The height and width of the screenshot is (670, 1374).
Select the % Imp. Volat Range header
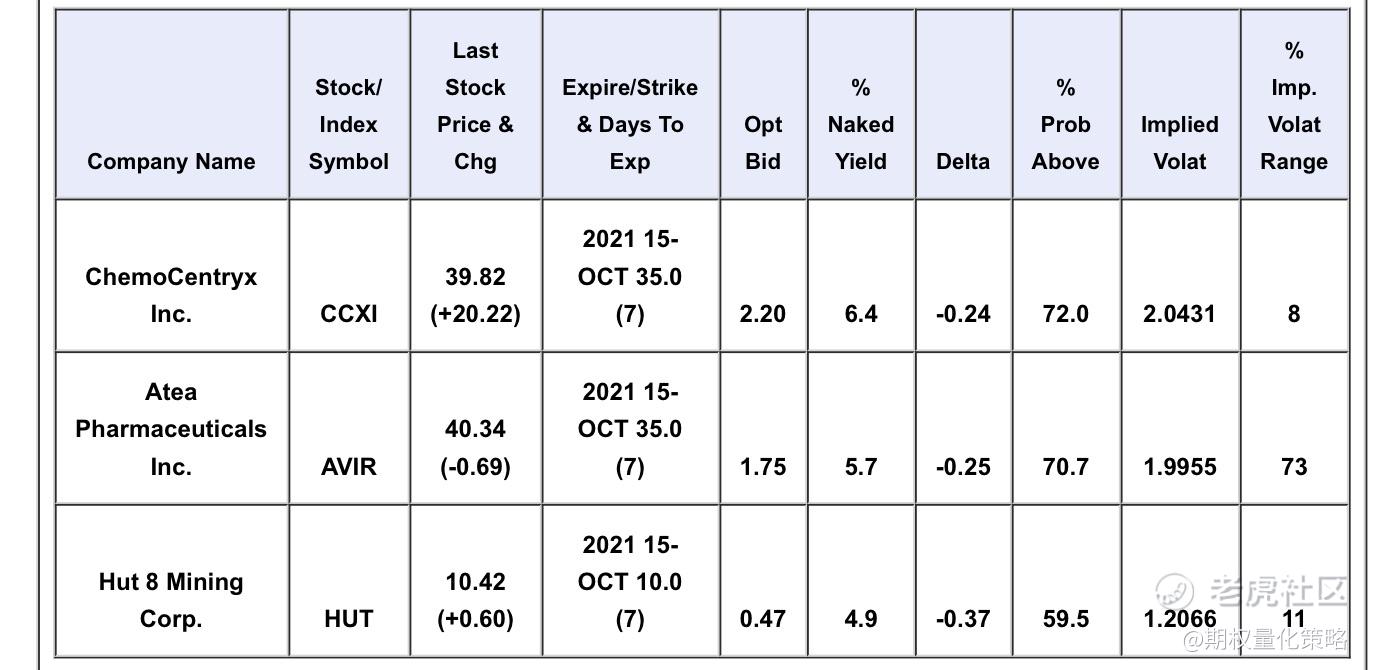click(1294, 106)
